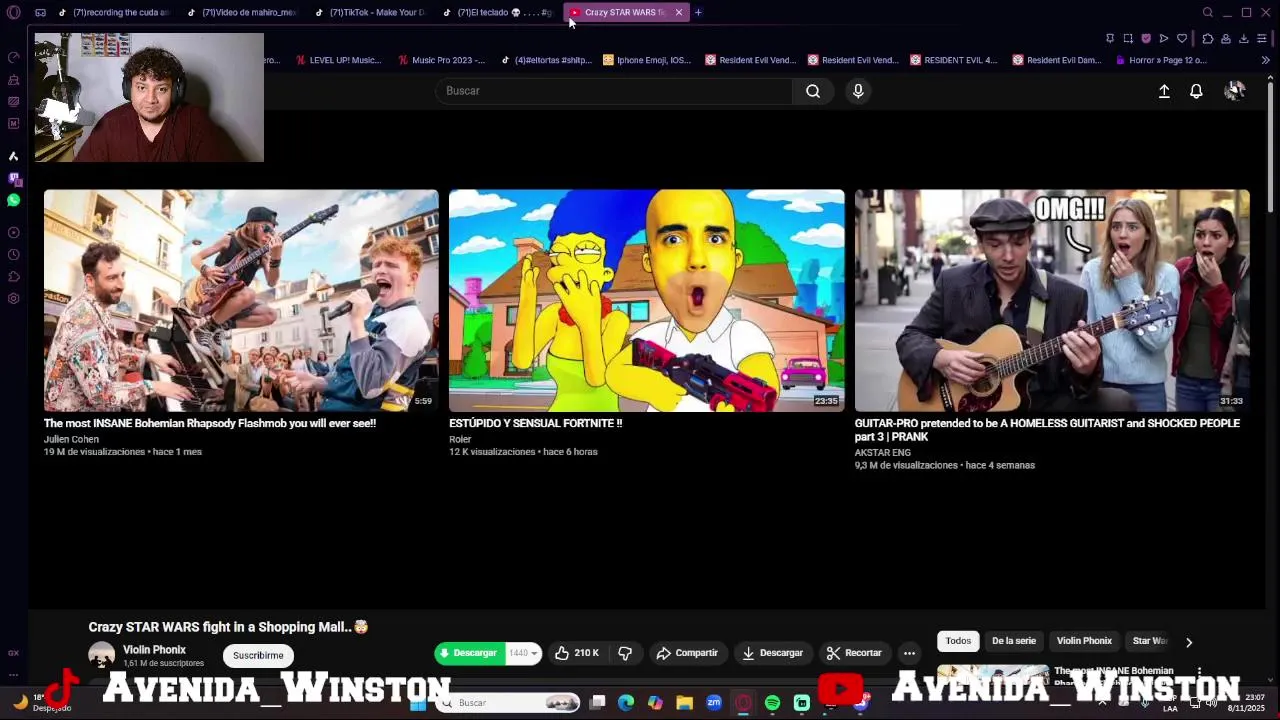
Task: Activate voice search microphone icon
Action: (x=858, y=91)
